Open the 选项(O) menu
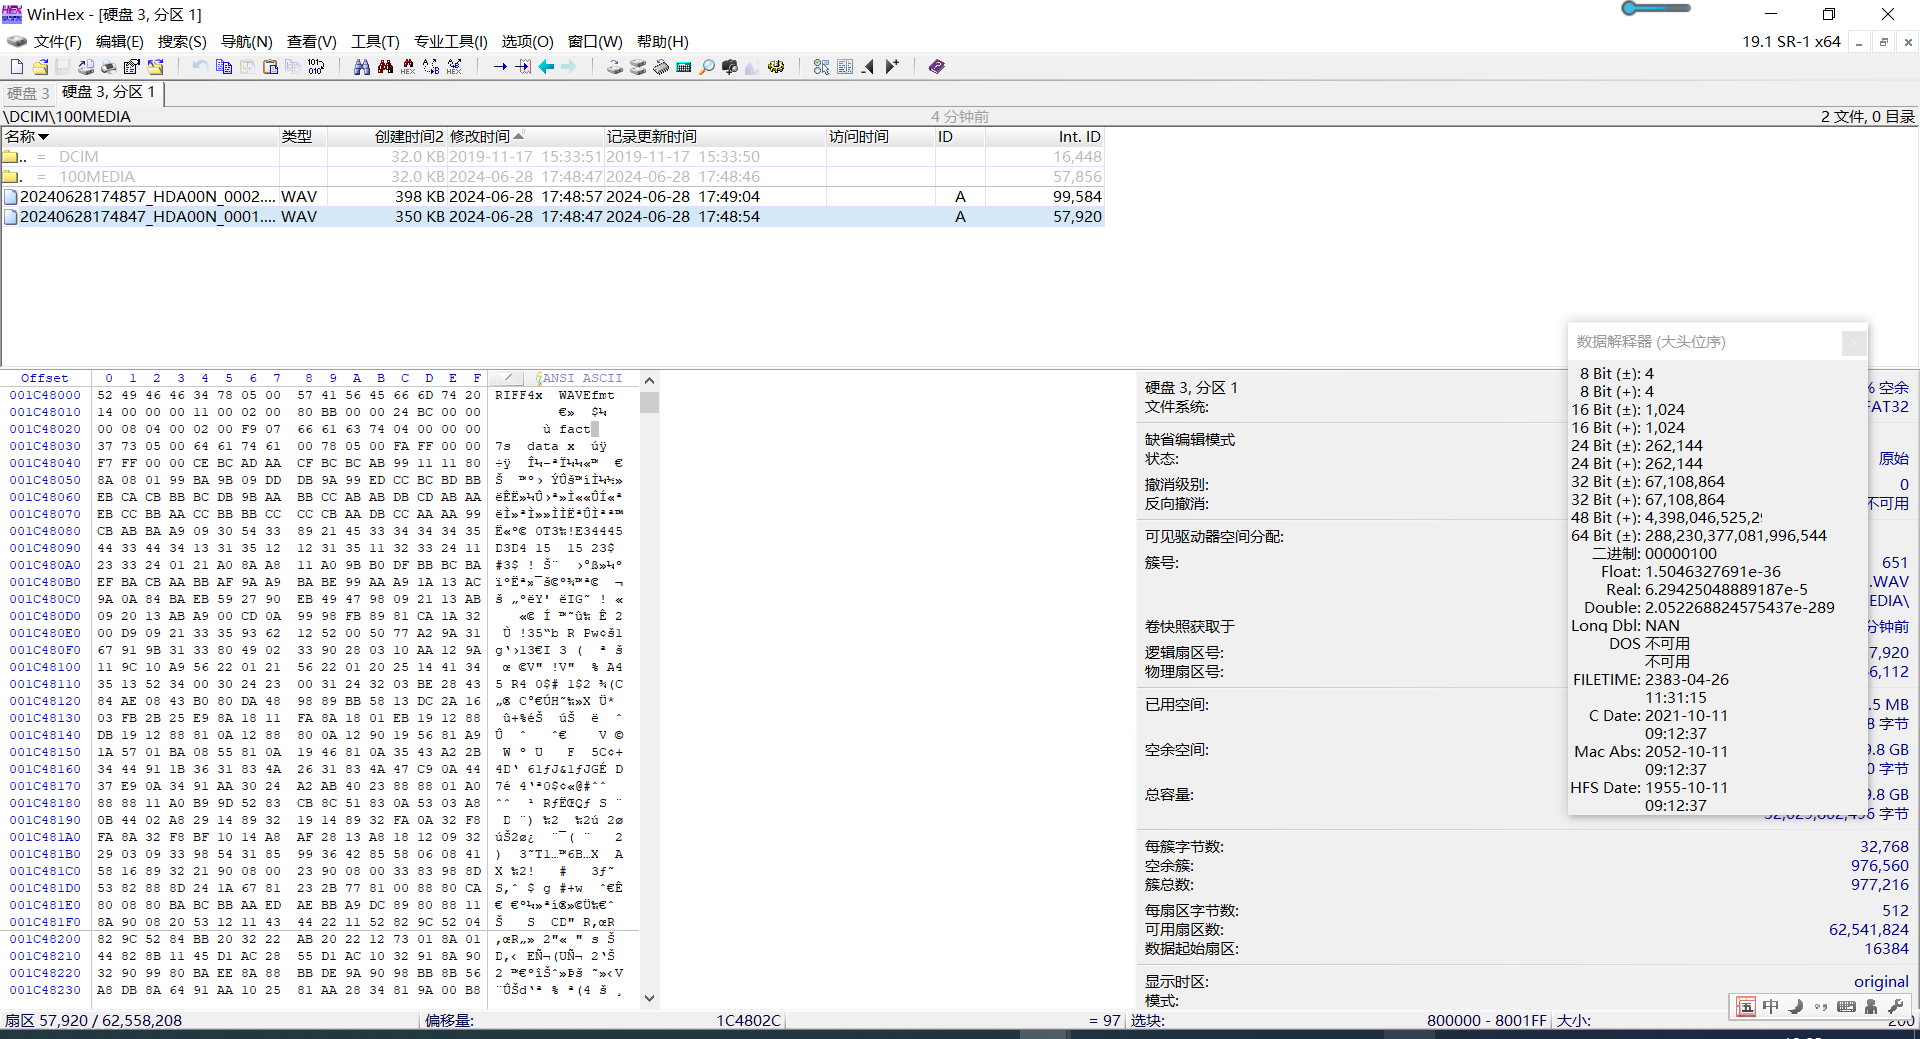Image resolution: width=1920 pixels, height=1039 pixels. point(527,41)
